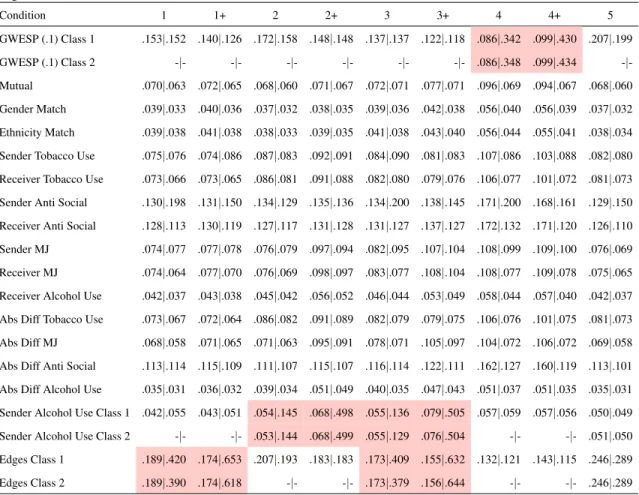Viewport: 639px width, 495px height.
Task: Click the Condition column header
Action: tap(23, 15)
